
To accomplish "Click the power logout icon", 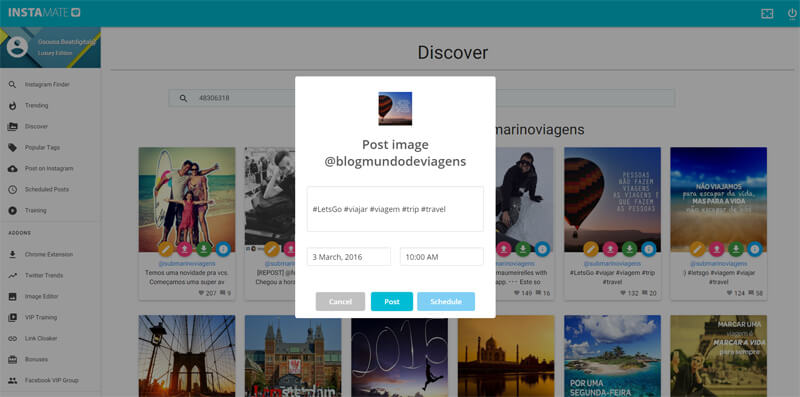I will click(x=792, y=14).
